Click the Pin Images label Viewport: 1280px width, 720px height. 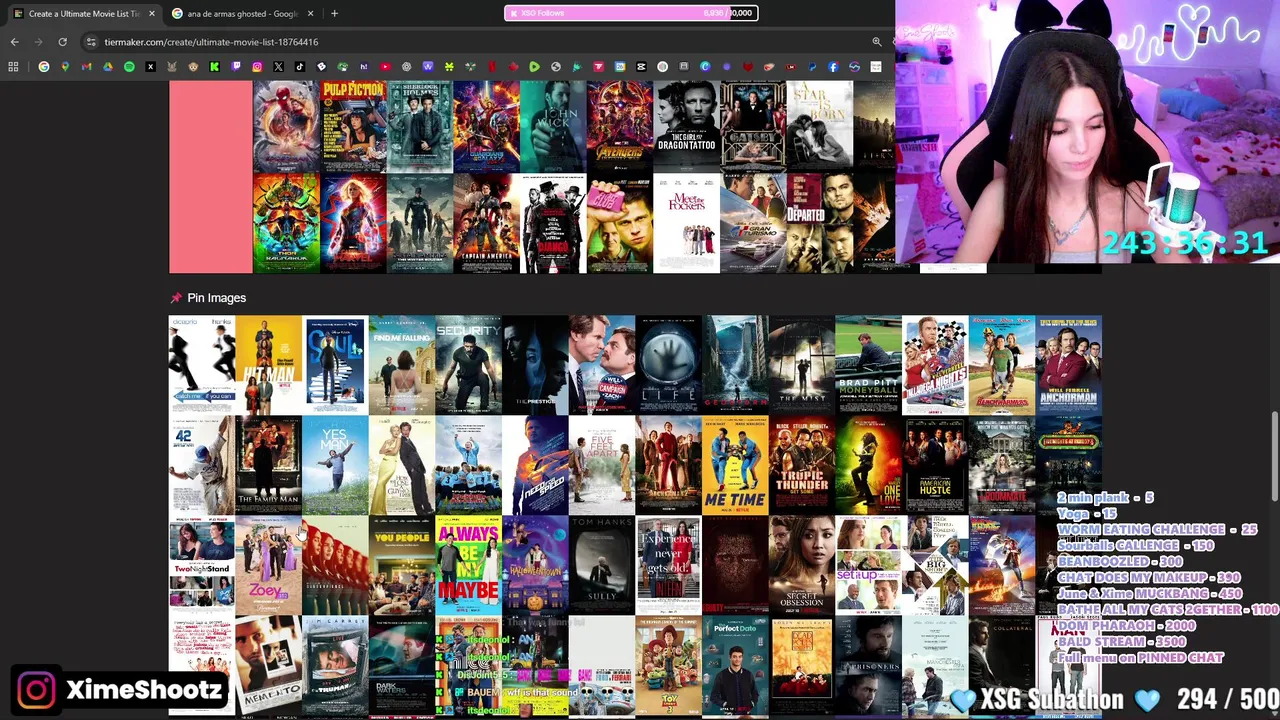click(x=216, y=298)
